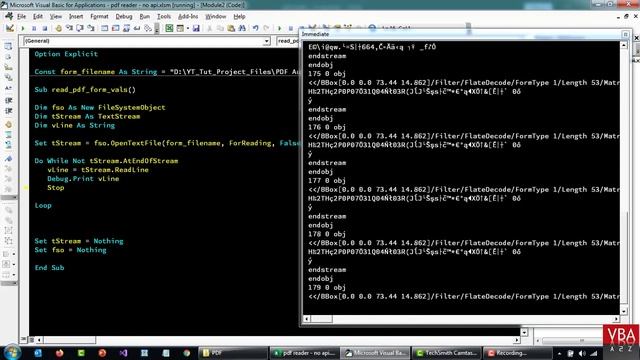Click the Undo arrow icon
This screenshot has width=640, height=360.
(255, 28)
